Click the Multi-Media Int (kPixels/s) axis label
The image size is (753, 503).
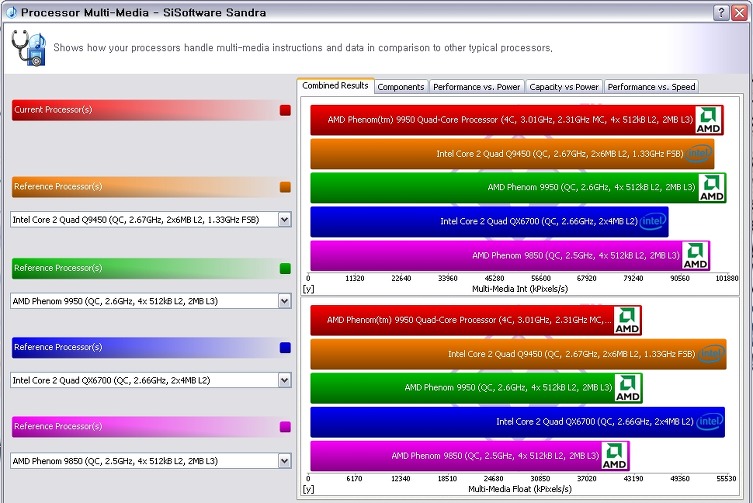pos(520,289)
